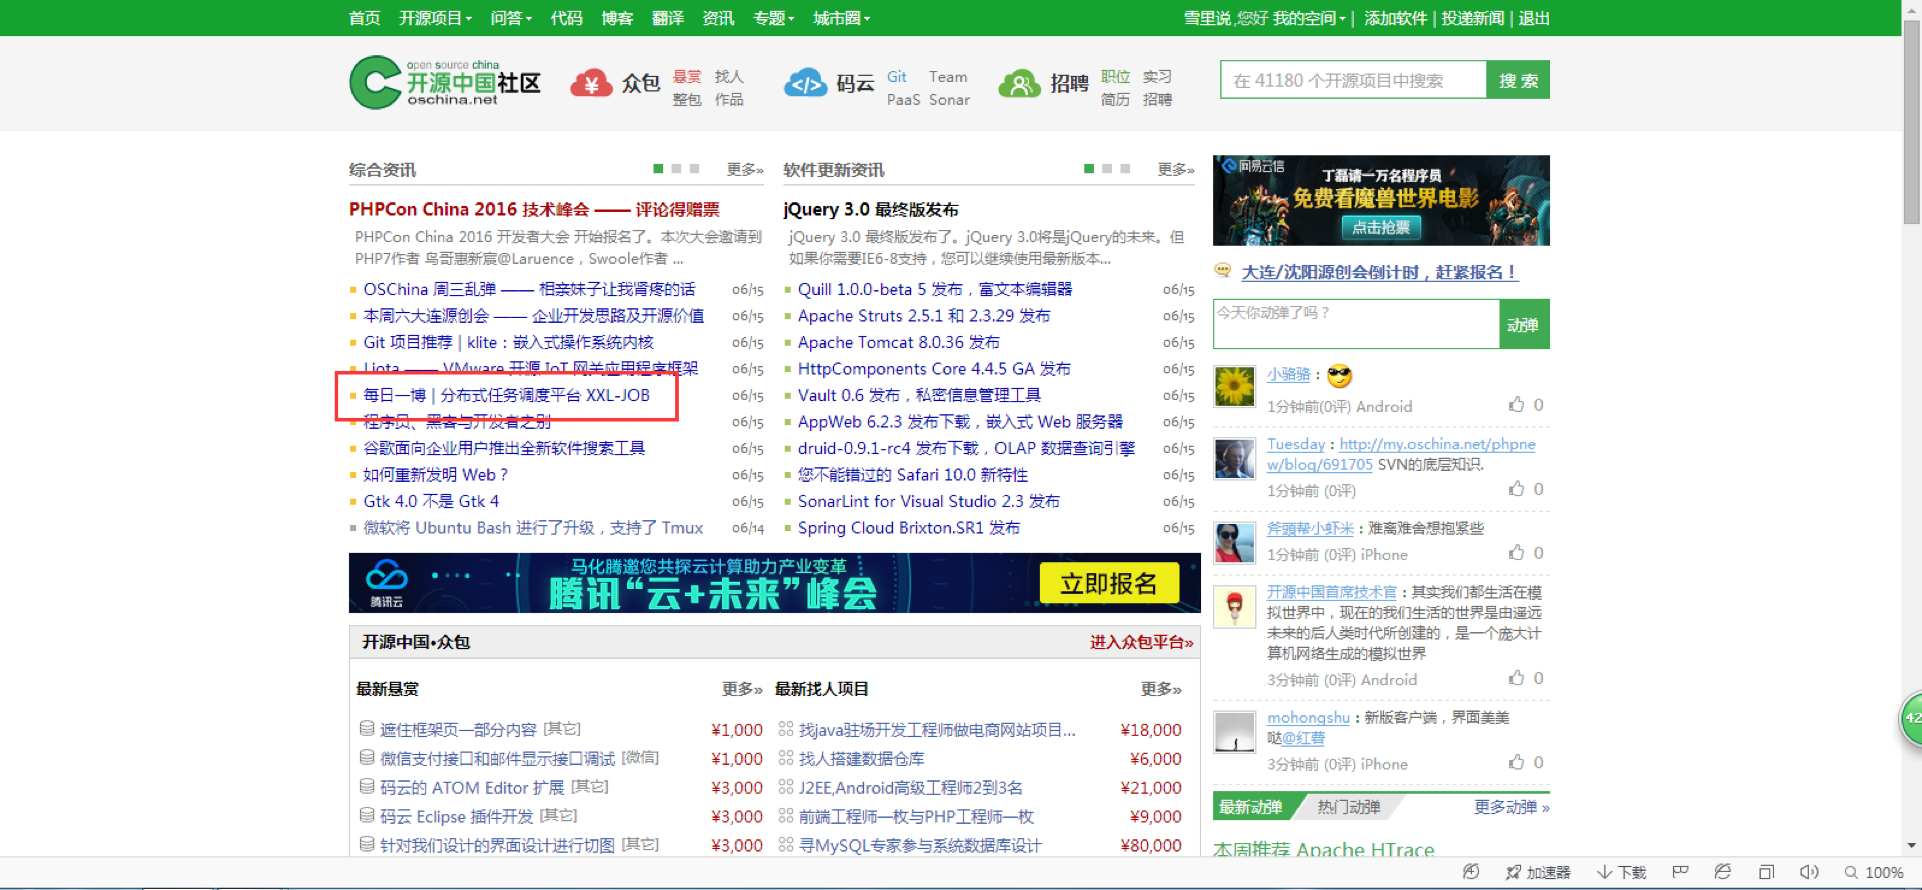Click 小骆骆's sunflower avatar
This screenshot has width=1922, height=890.
tap(1234, 387)
